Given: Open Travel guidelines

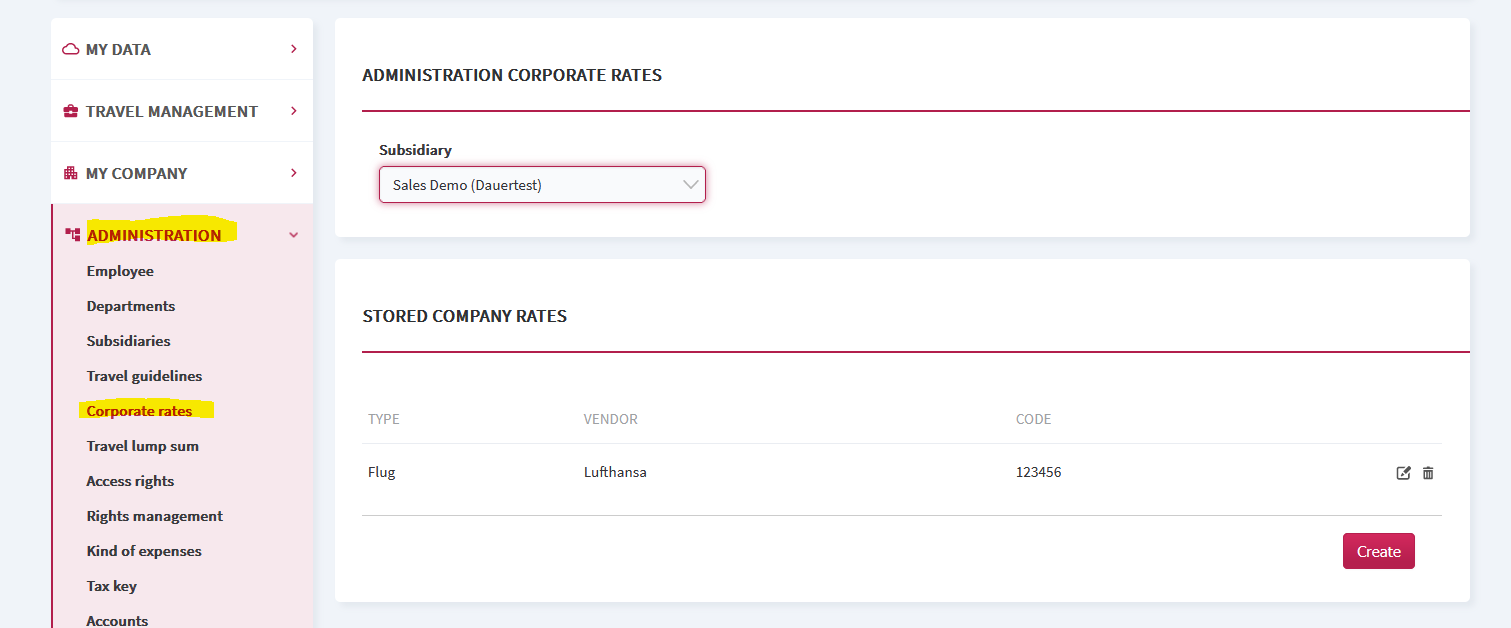Looking at the screenshot, I should 144,376.
